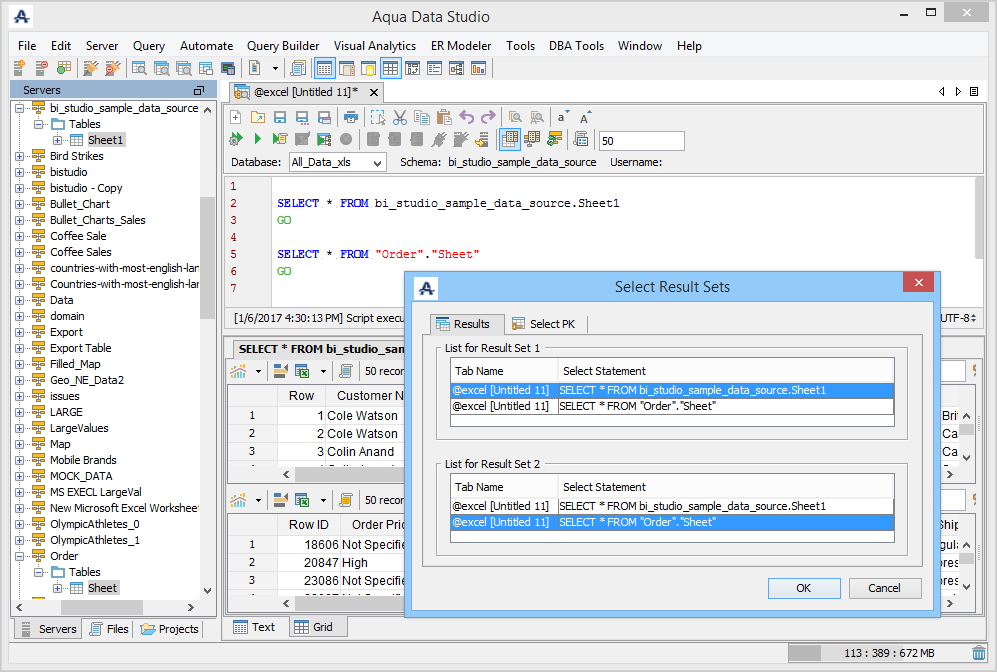Screen dimensions: 997x672
Task: Open the Query Builder menu
Action: coord(283,46)
